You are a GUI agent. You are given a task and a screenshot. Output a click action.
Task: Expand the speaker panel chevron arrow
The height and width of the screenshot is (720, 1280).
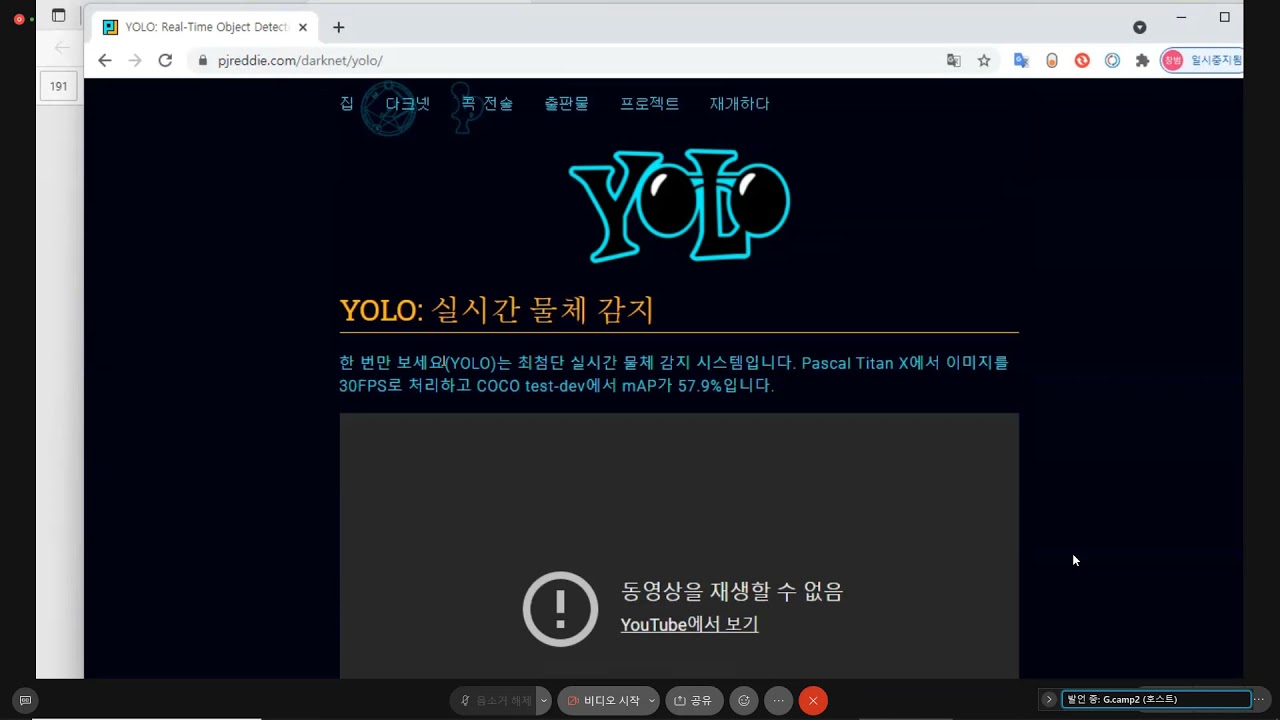[x=1049, y=699]
